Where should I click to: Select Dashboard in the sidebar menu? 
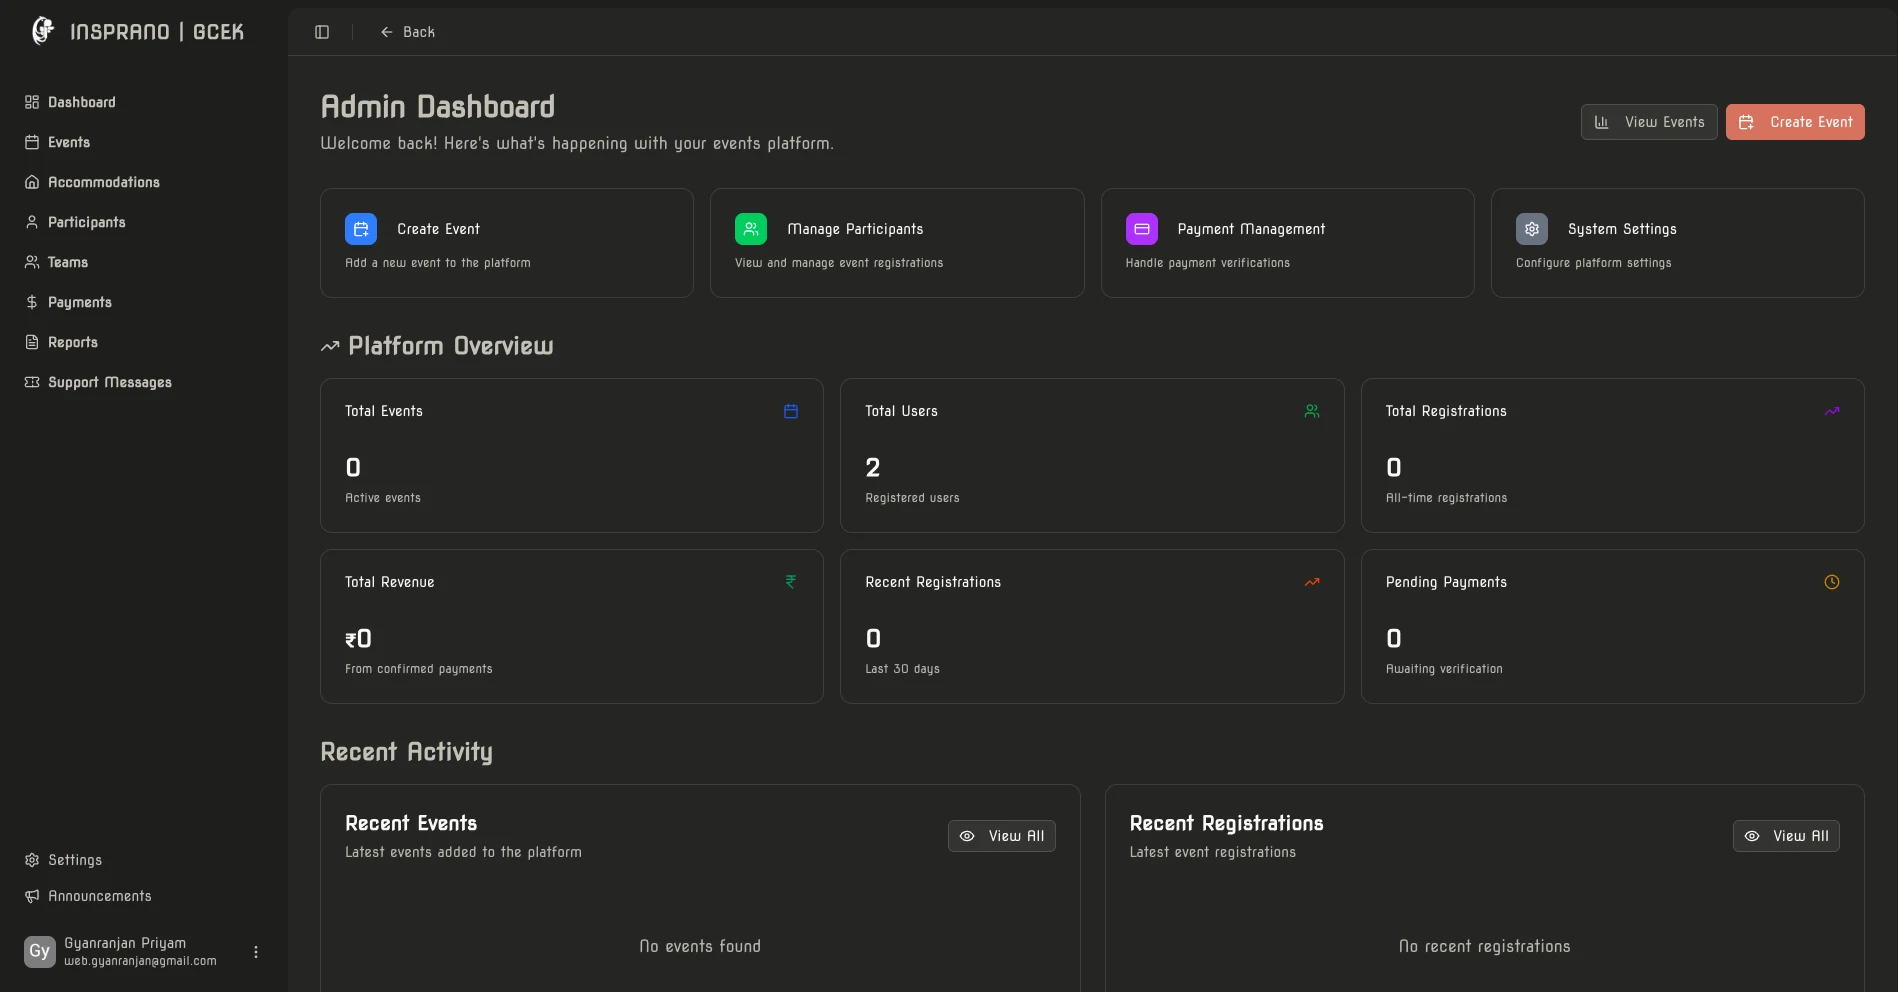coord(81,102)
